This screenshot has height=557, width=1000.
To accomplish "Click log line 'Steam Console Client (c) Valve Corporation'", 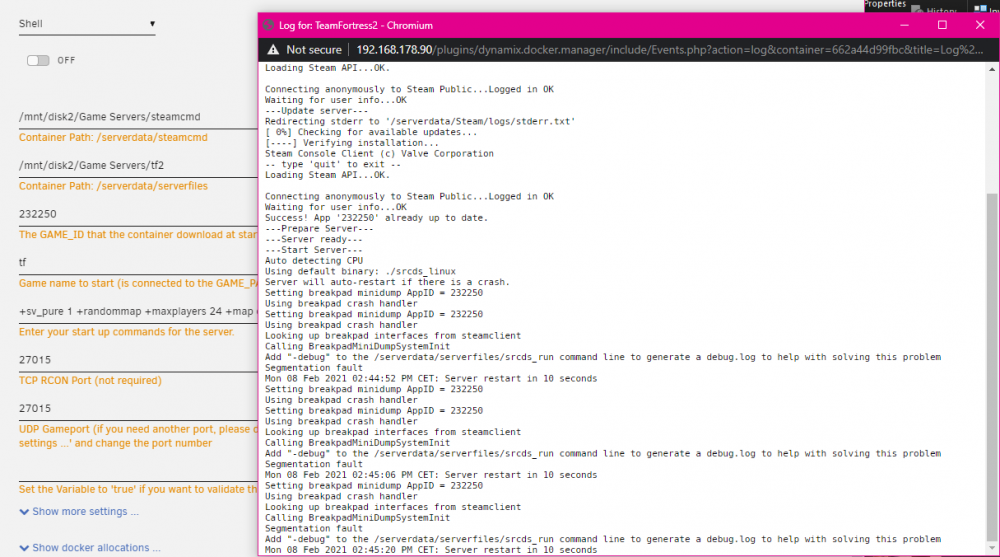I will tap(379, 154).
